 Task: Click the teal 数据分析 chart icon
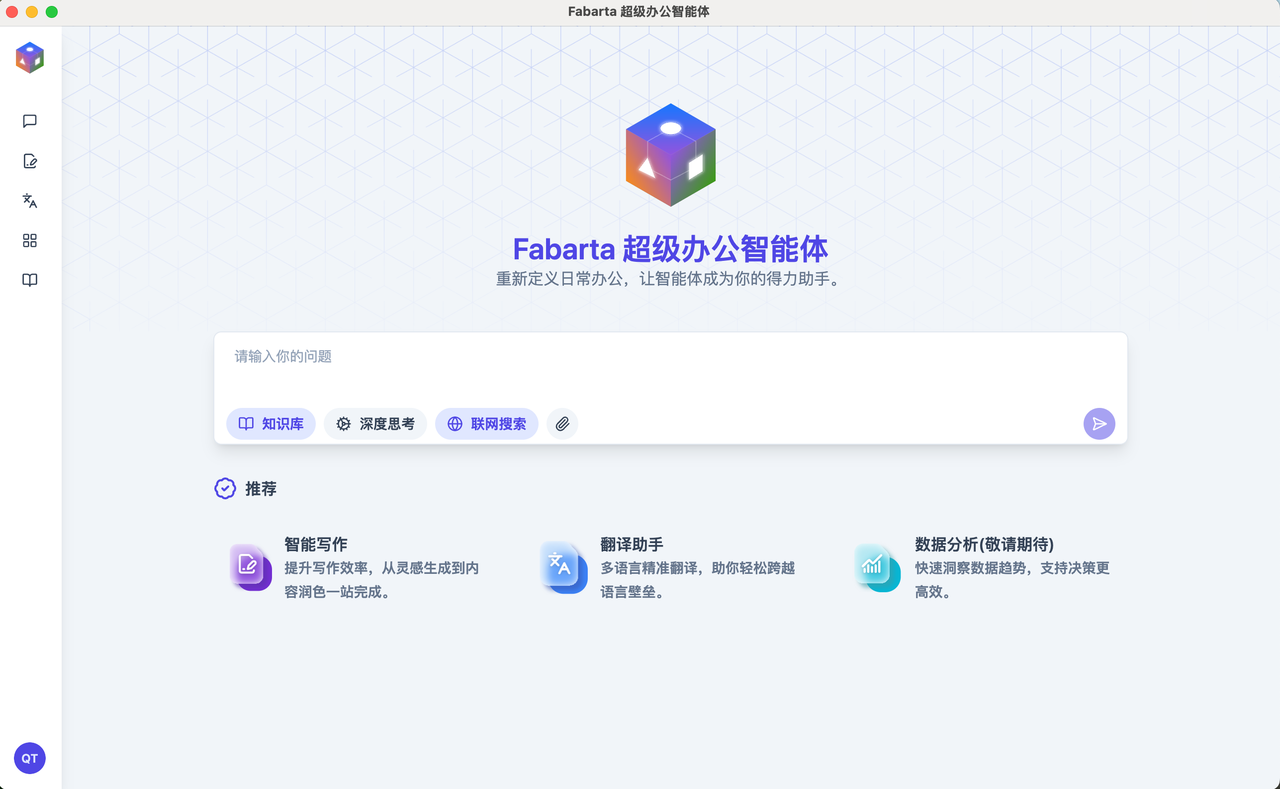click(877, 567)
